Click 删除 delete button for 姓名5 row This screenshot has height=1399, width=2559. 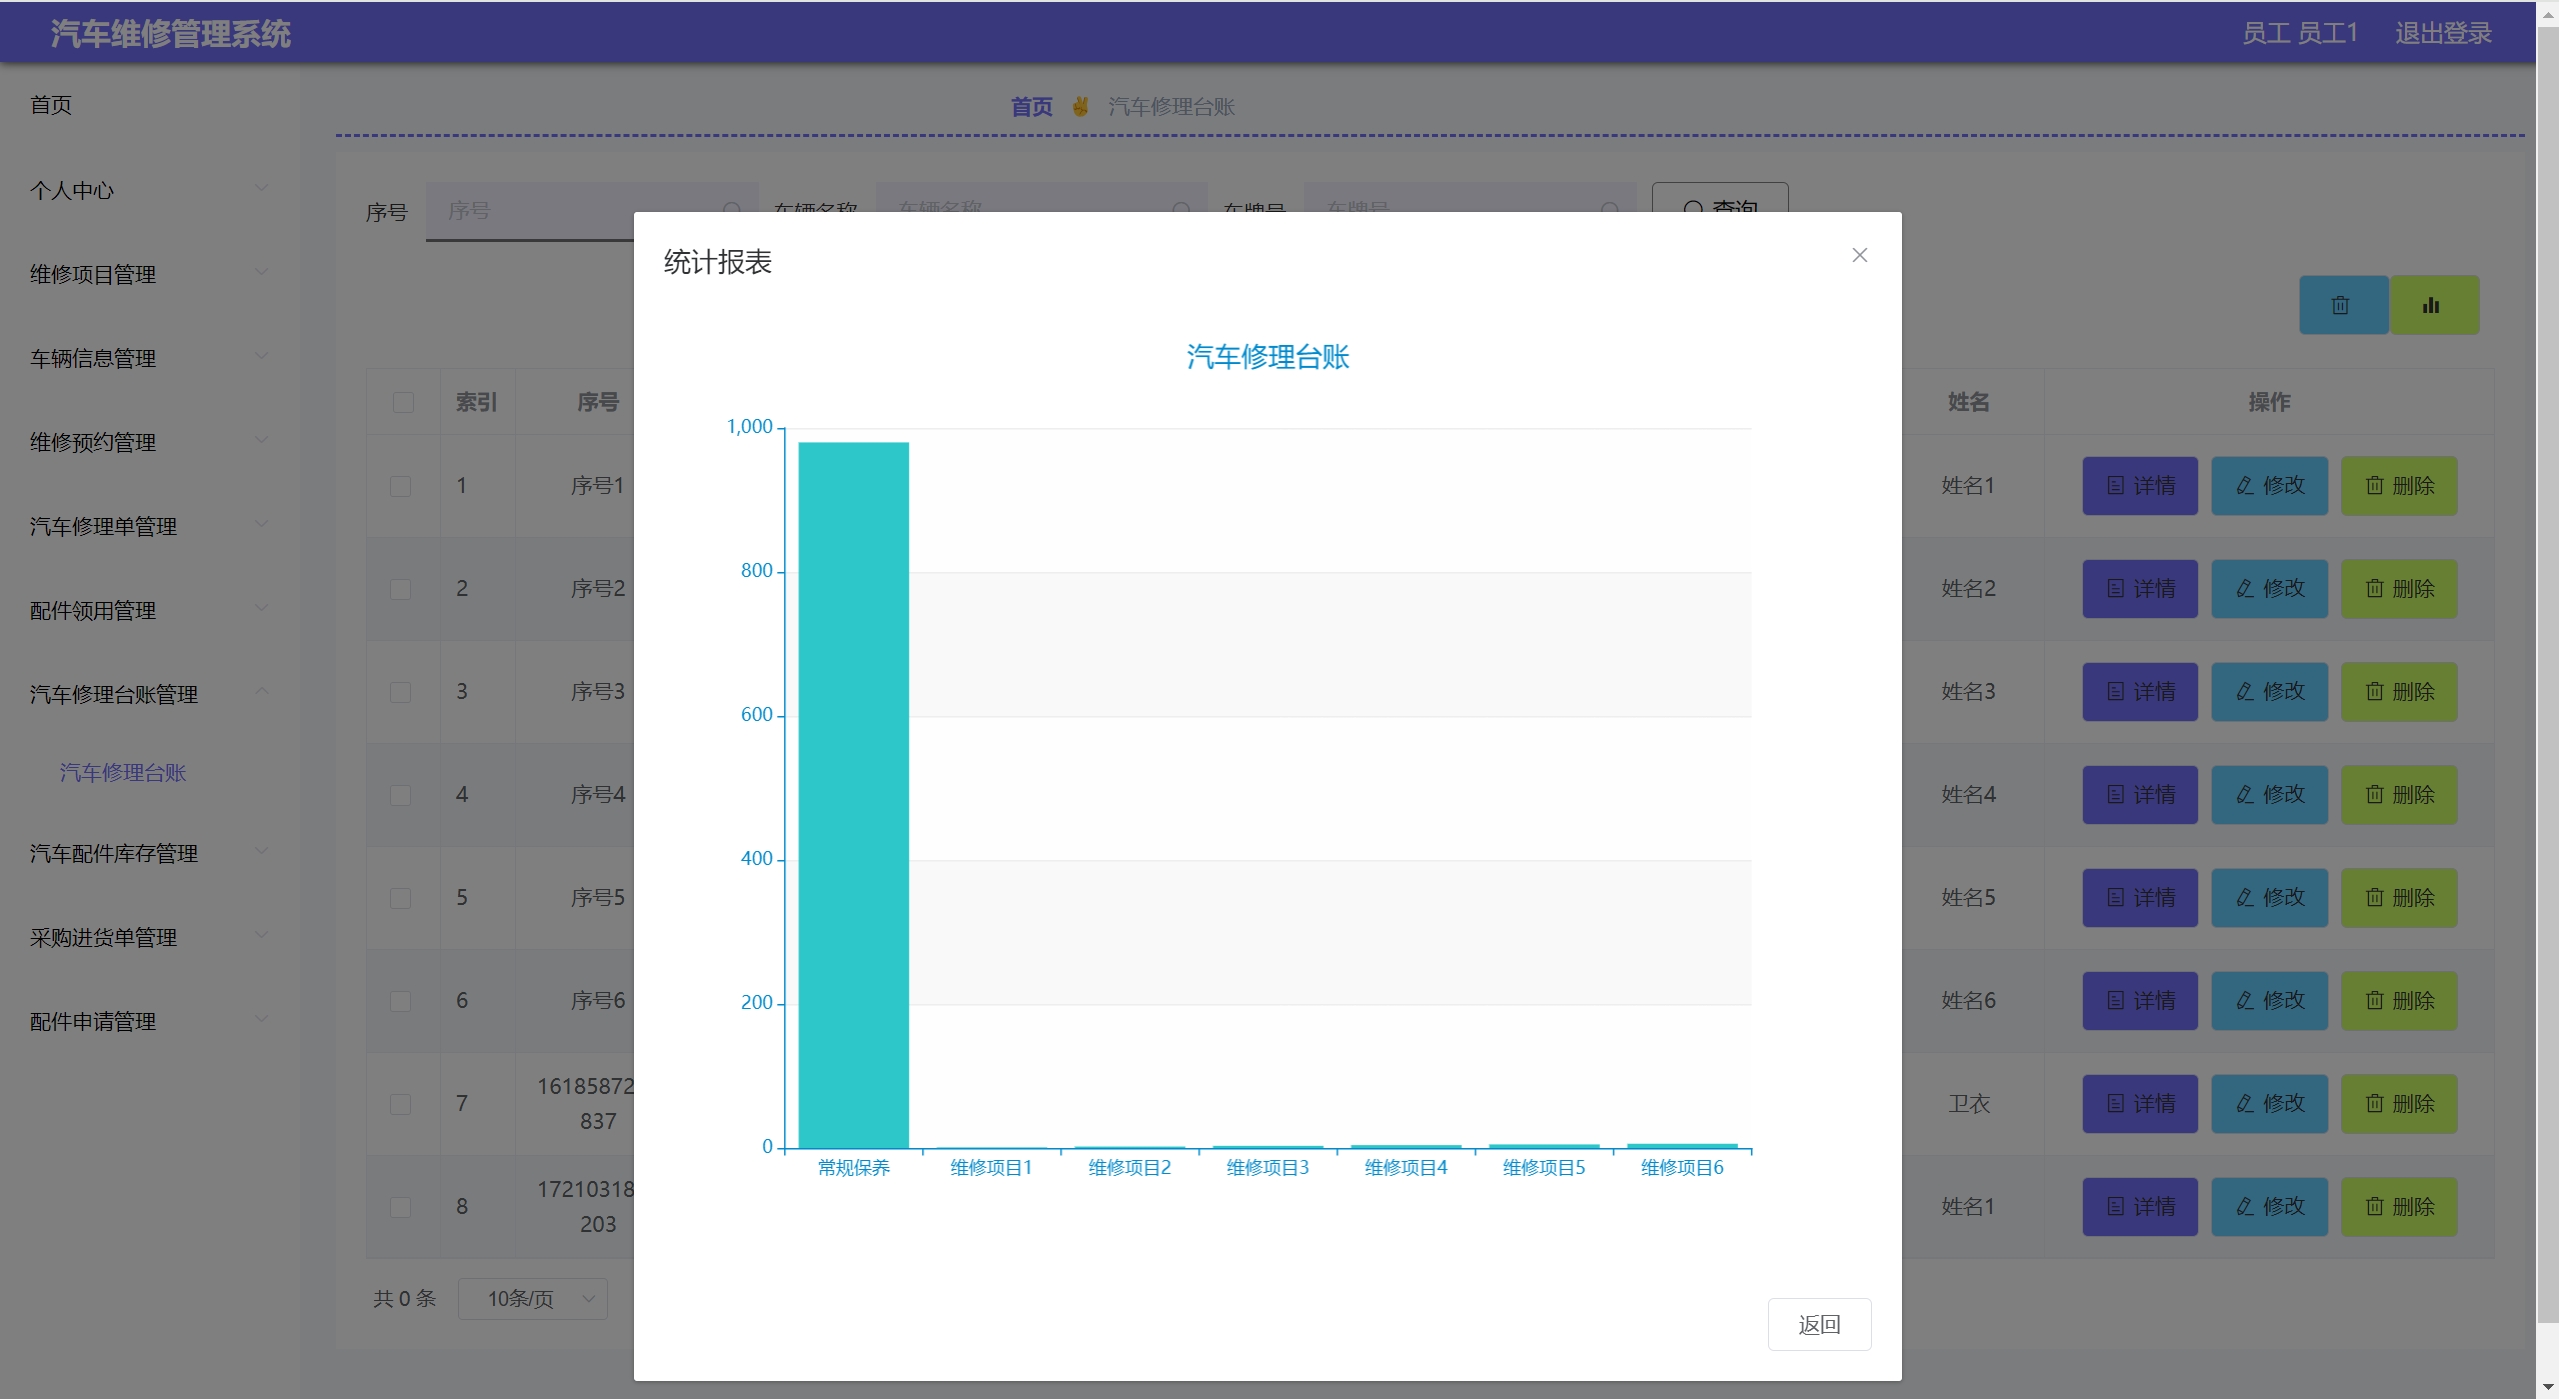pos(2397,898)
